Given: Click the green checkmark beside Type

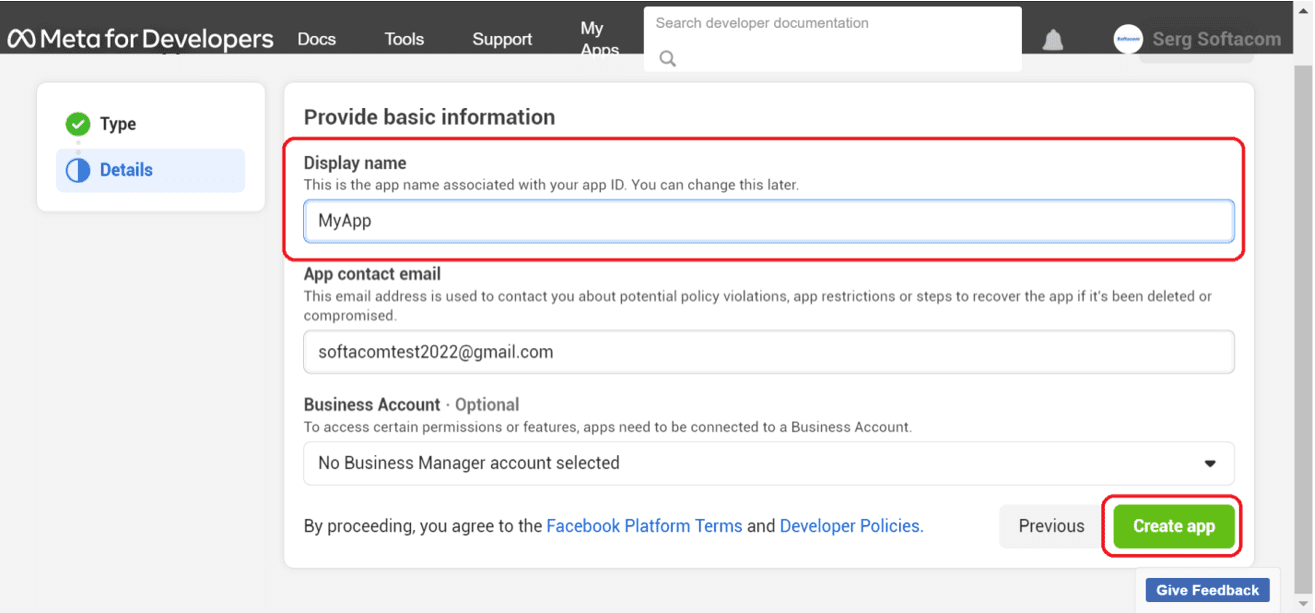Looking at the screenshot, I should (78, 124).
